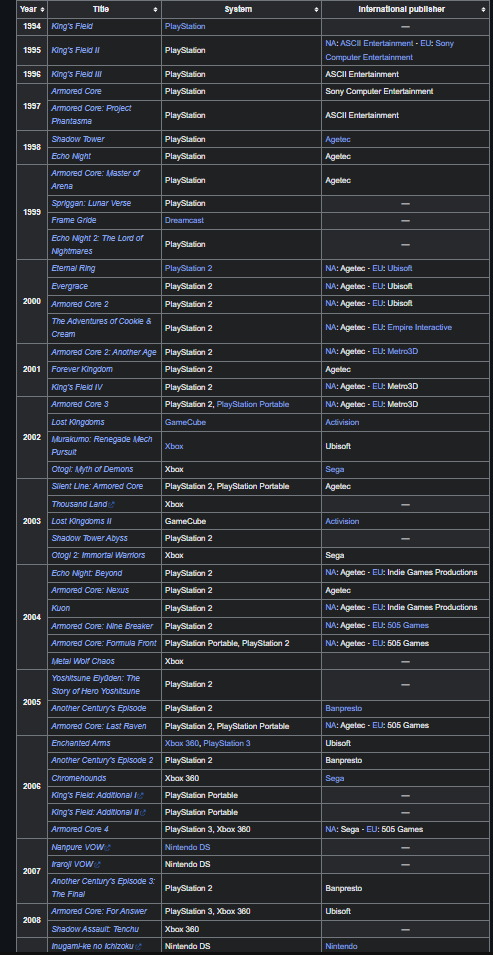Open the Evergrace title link

[x=70, y=286]
